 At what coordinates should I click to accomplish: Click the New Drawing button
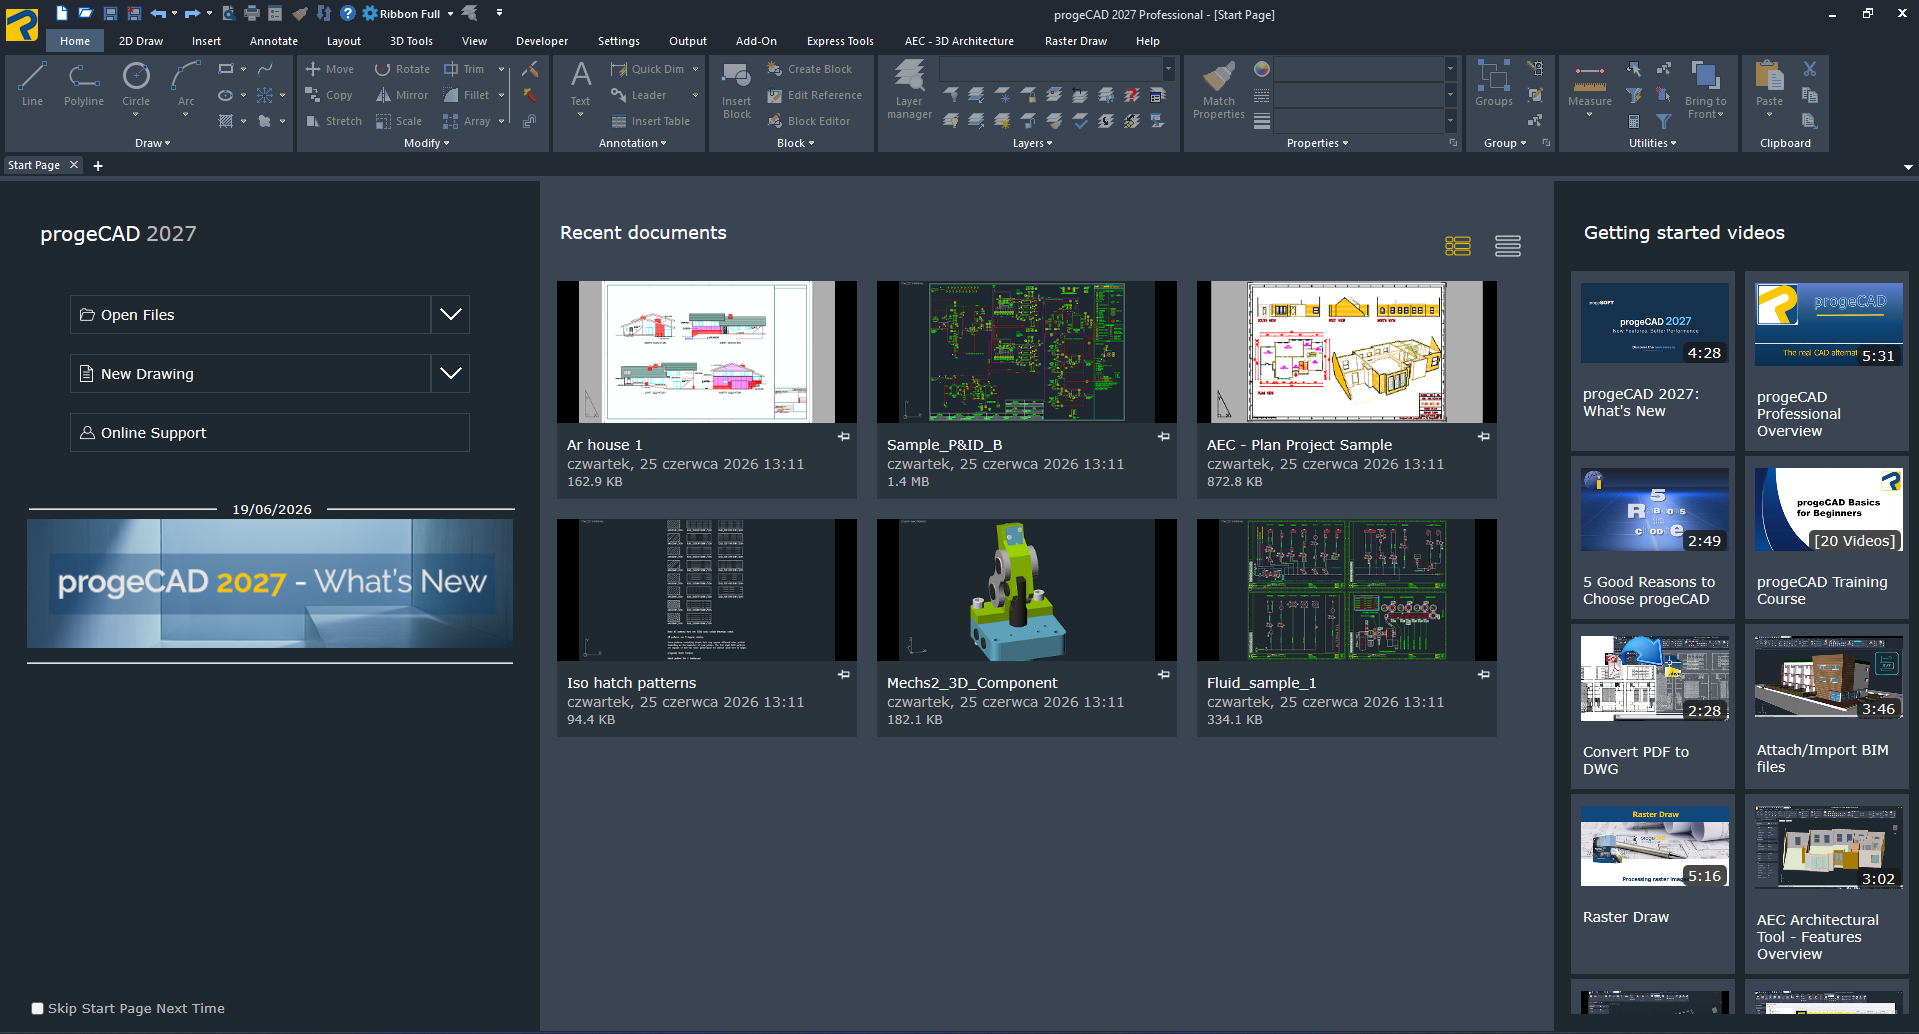pyautogui.click(x=250, y=374)
